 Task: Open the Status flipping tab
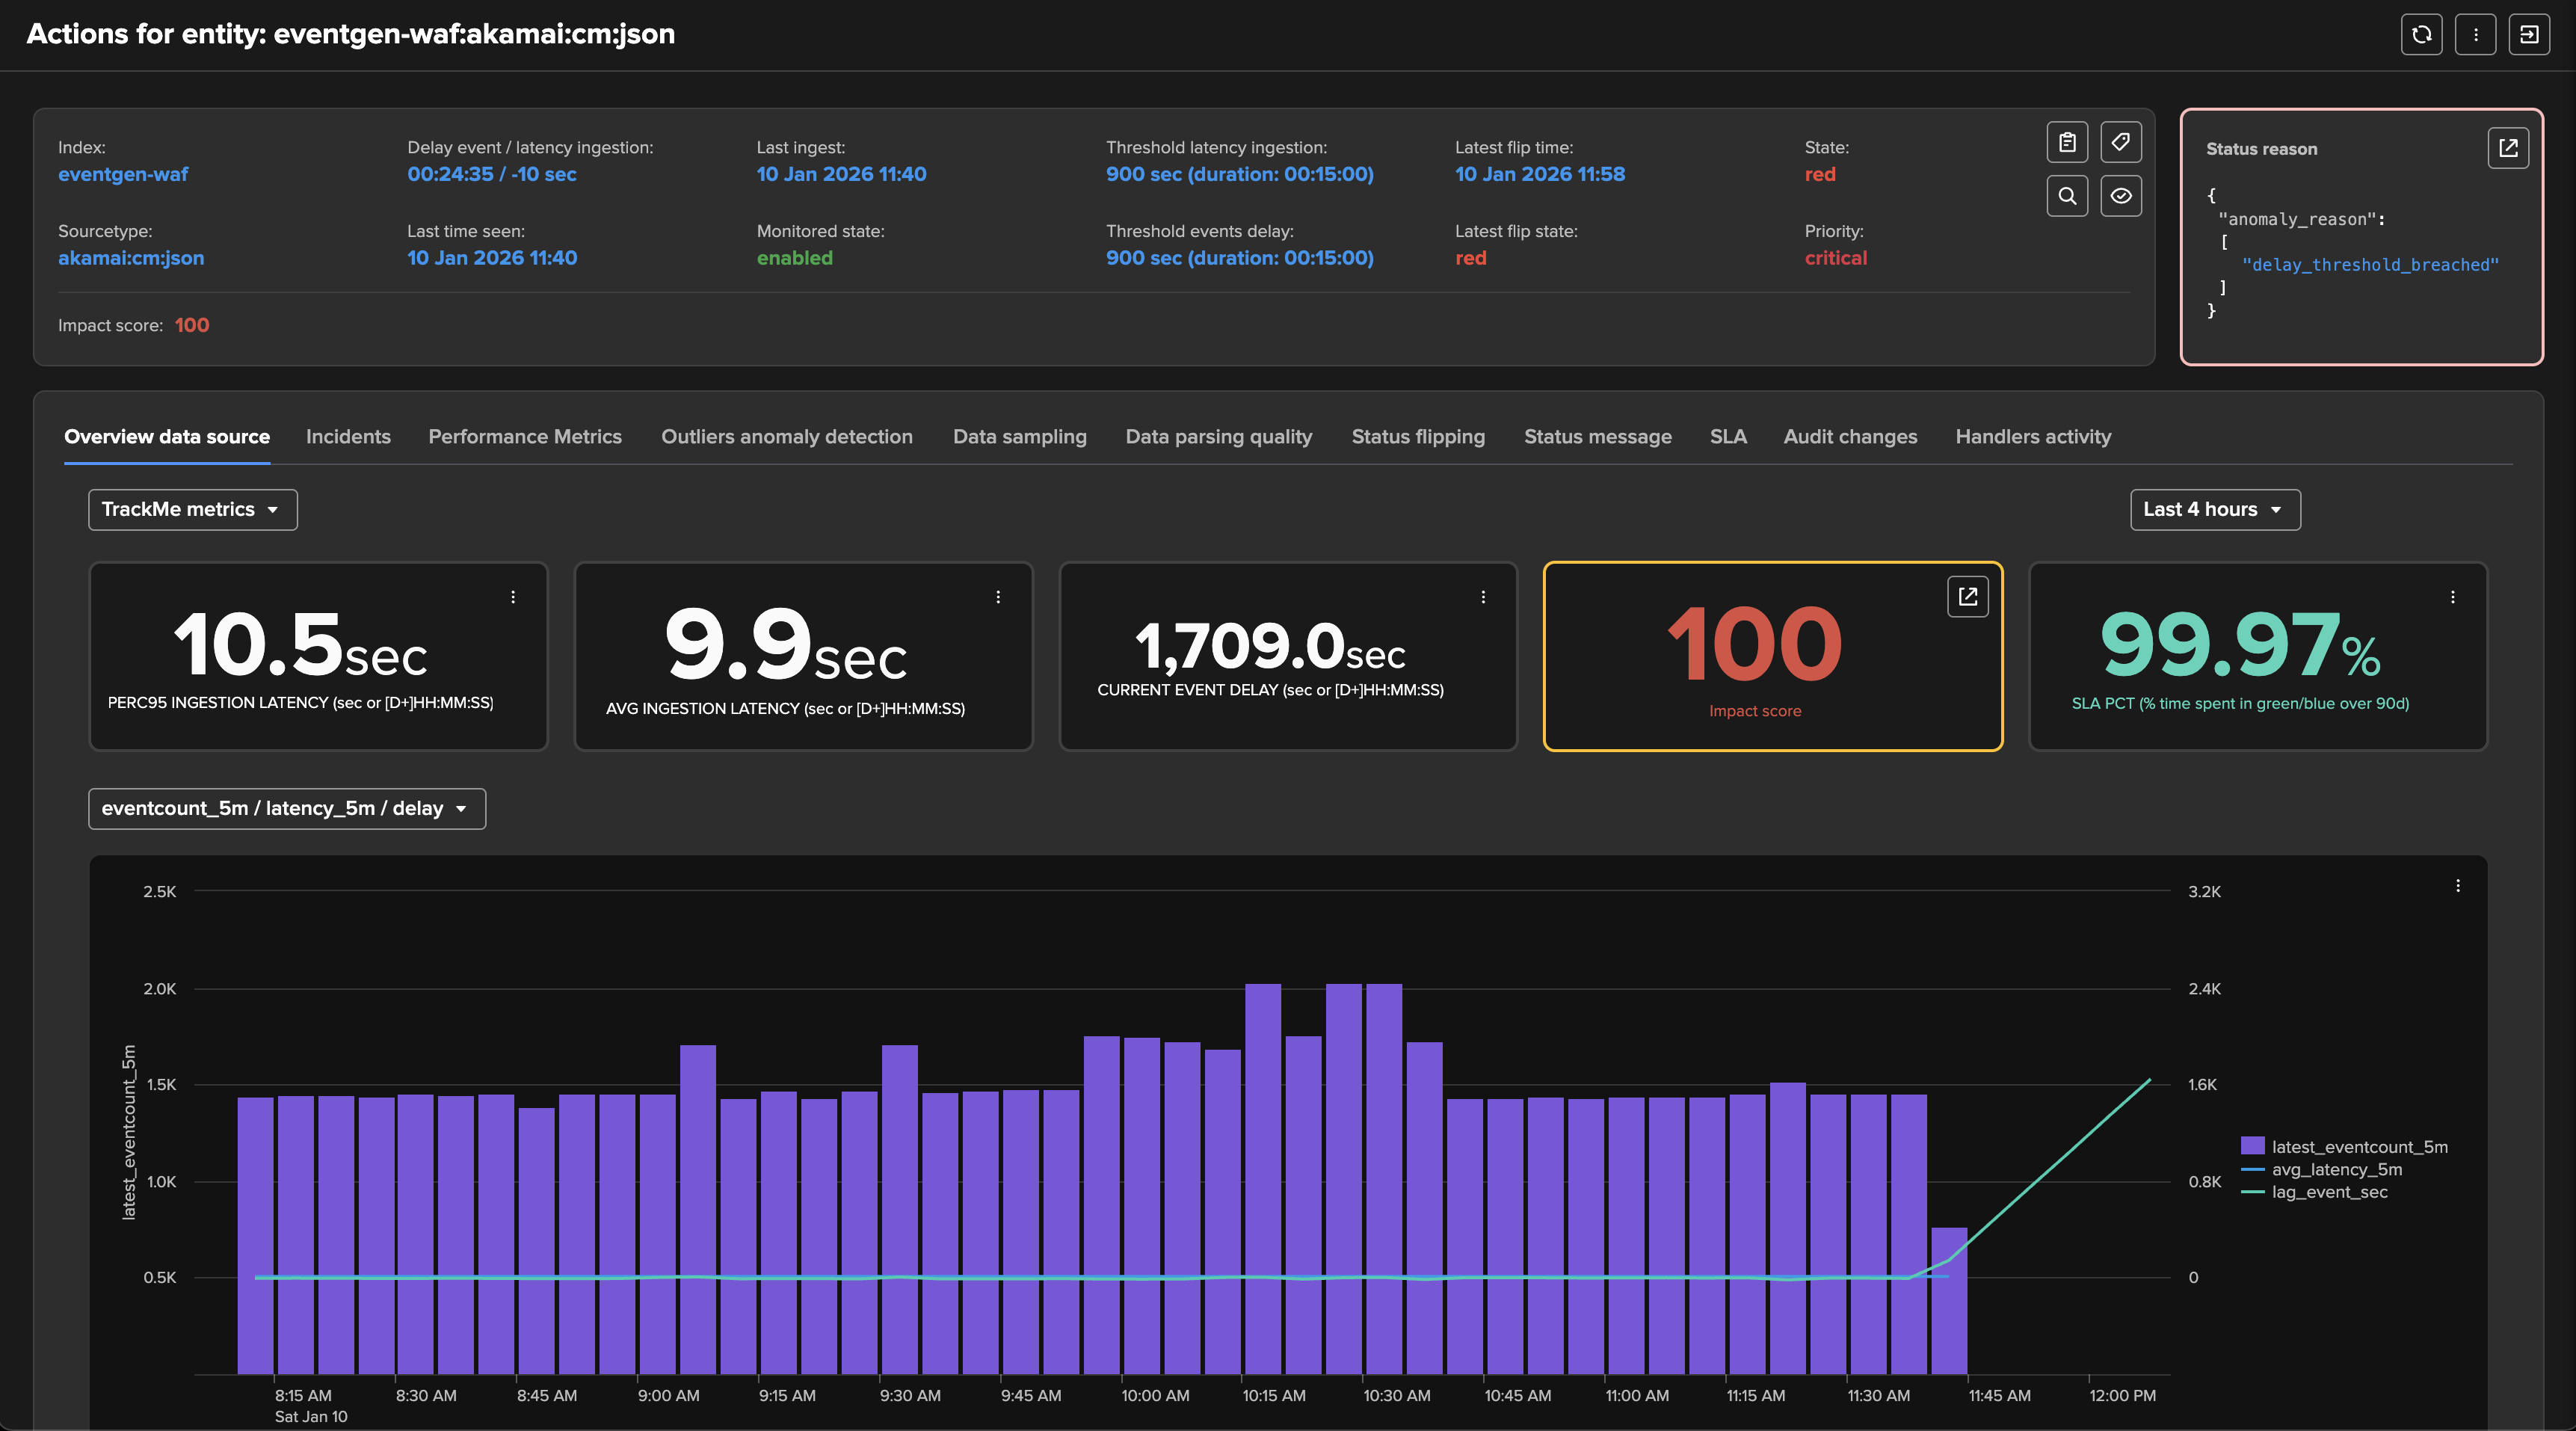pyautogui.click(x=1417, y=437)
